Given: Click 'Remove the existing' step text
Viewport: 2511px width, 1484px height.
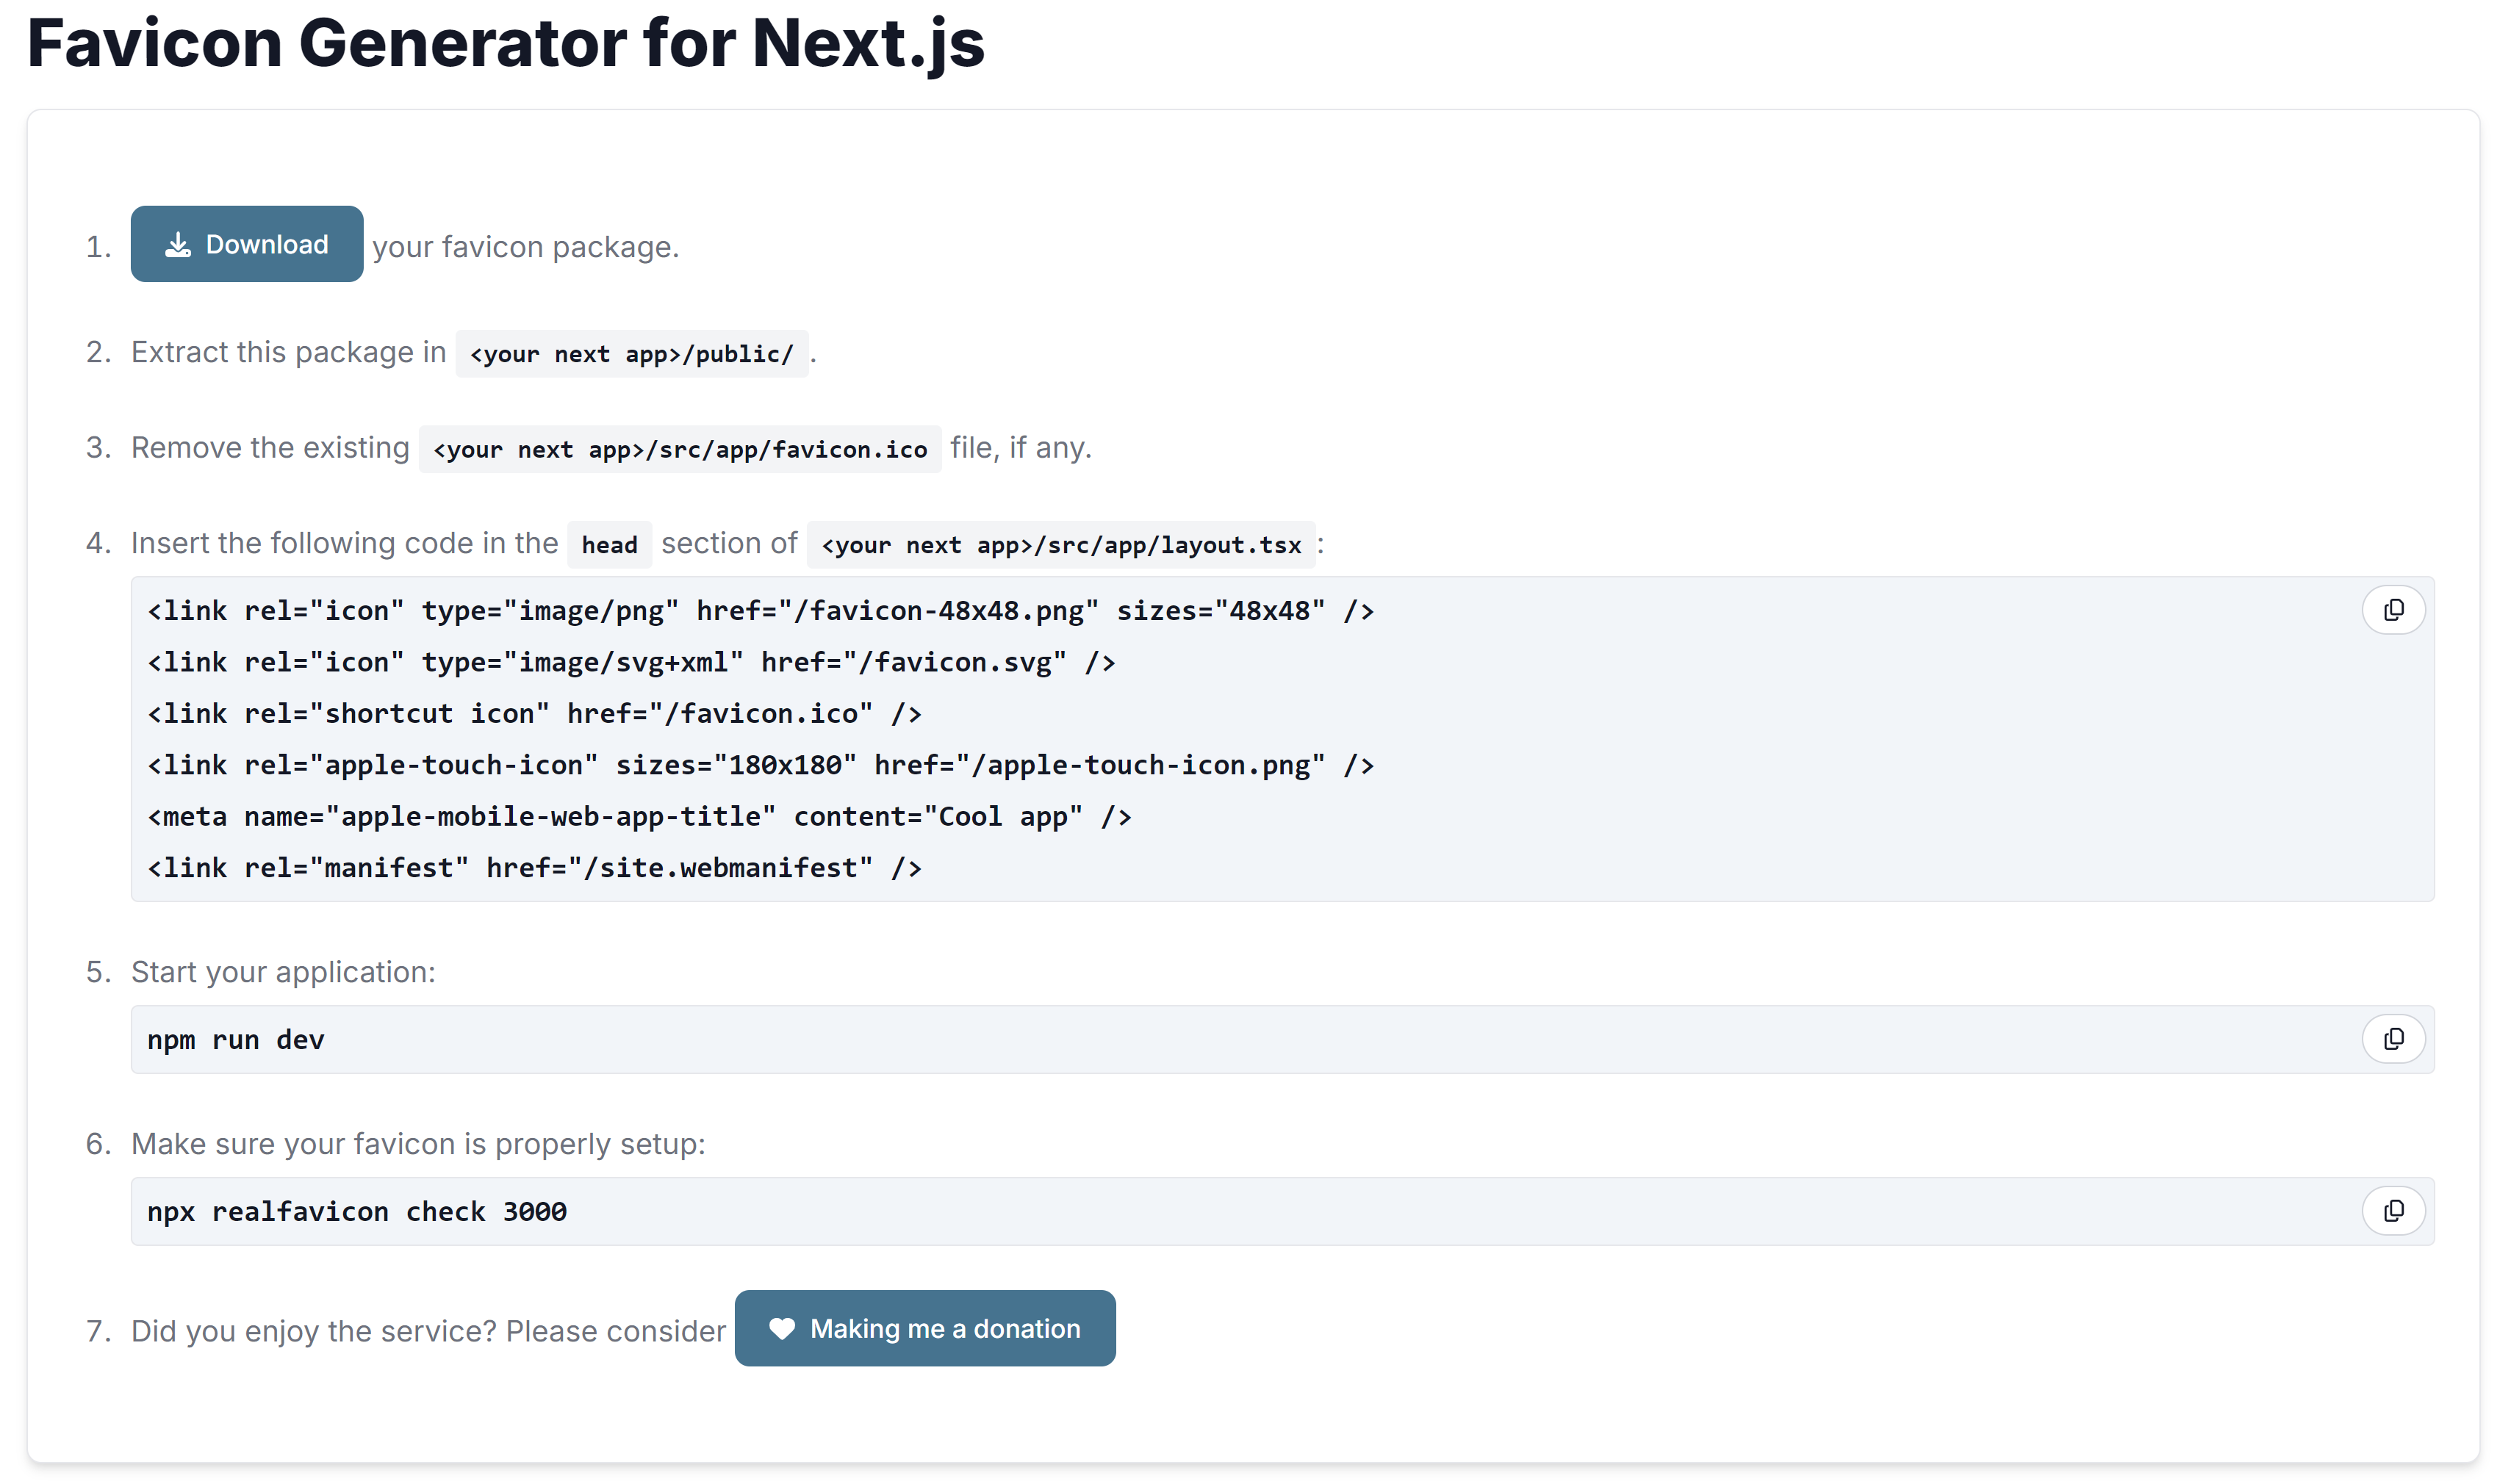Looking at the screenshot, I should pyautogui.click(x=270, y=448).
